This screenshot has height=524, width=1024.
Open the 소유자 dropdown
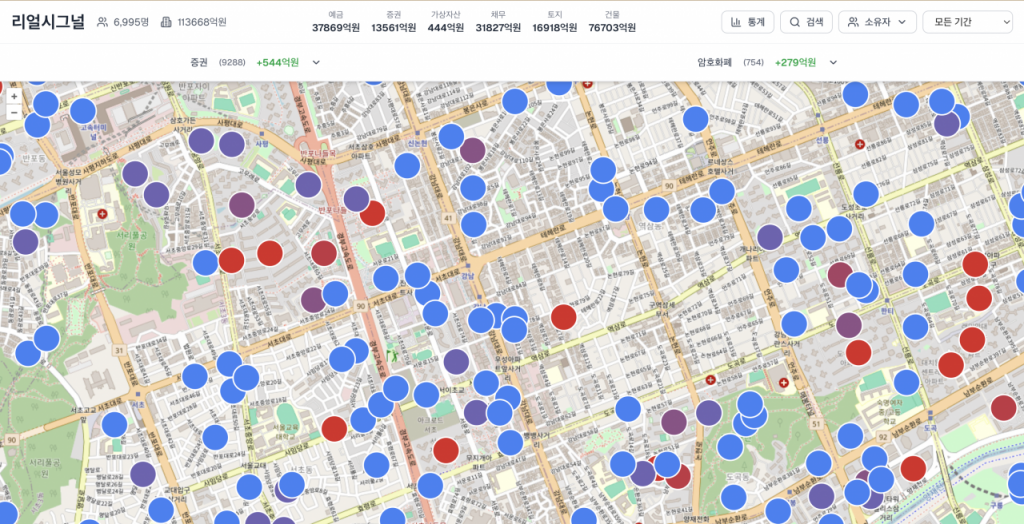877,22
